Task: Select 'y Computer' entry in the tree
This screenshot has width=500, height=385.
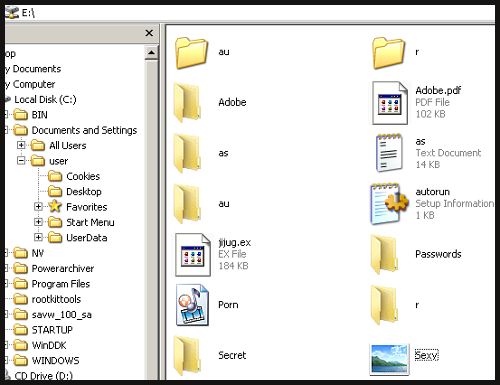Action: 30,84
